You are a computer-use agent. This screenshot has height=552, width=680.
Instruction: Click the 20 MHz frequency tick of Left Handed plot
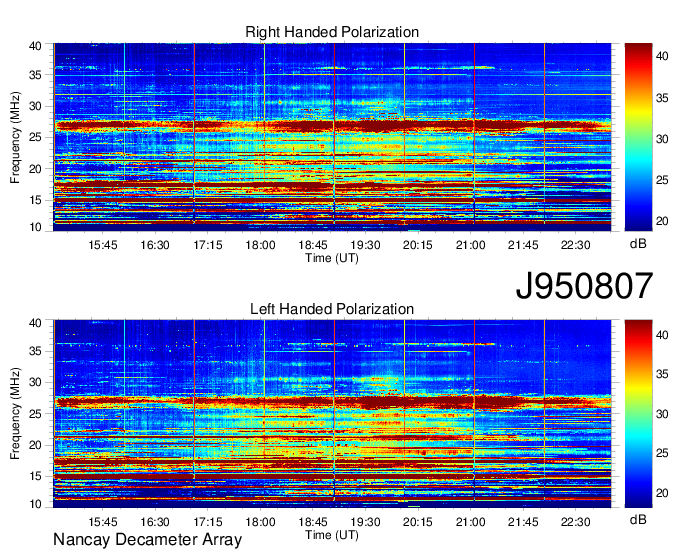[x=35, y=445]
